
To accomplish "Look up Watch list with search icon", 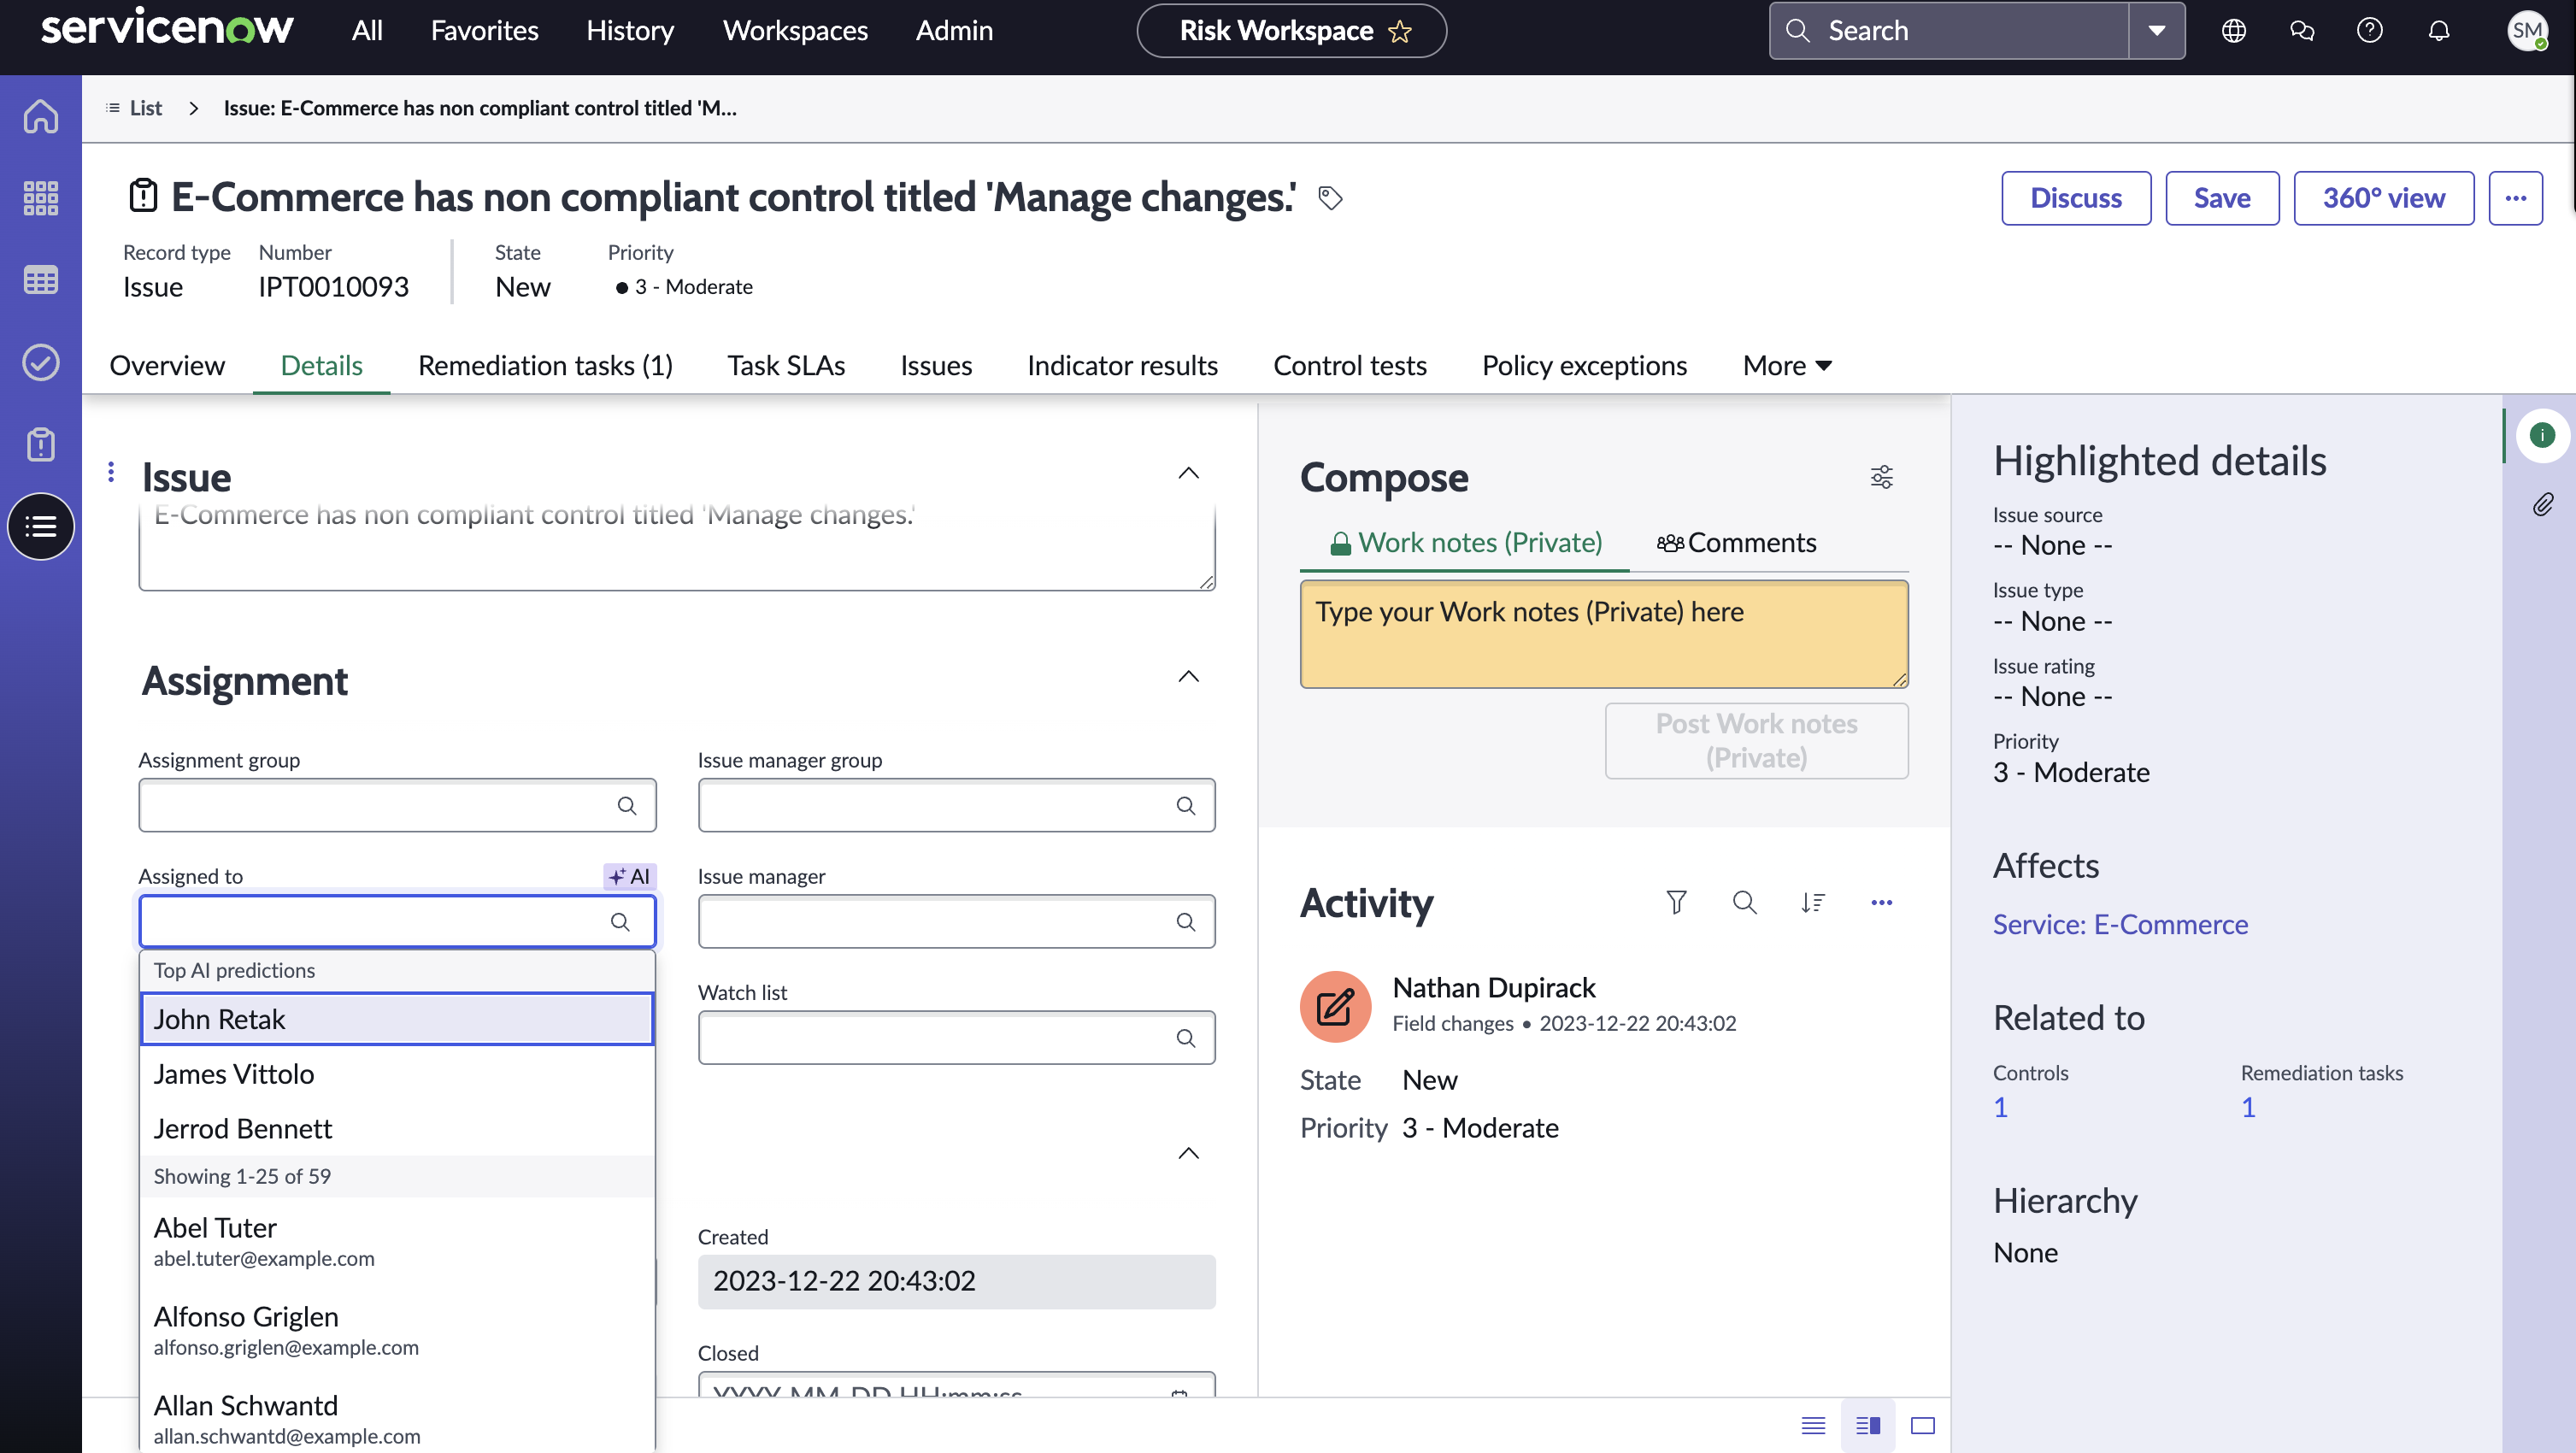I will pyautogui.click(x=1186, y=1038).
